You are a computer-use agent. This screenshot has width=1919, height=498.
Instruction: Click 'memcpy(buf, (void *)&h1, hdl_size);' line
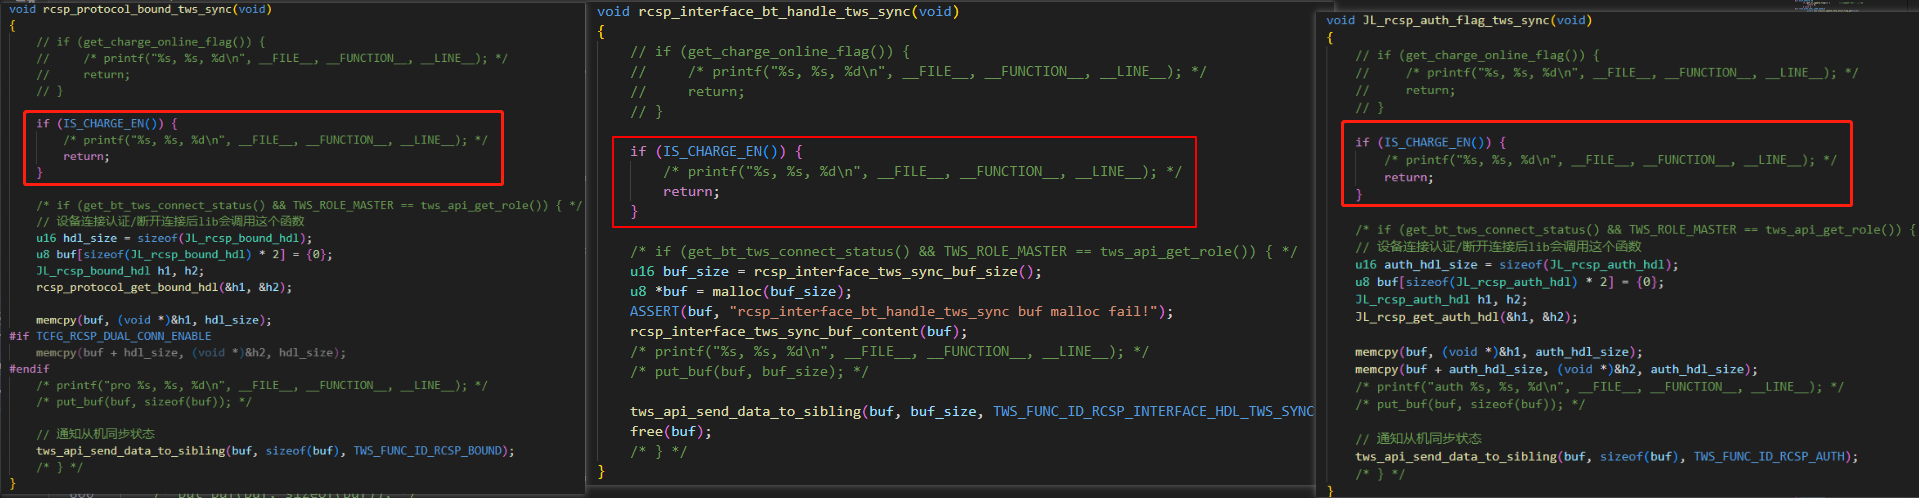click(x=154, y=320)
